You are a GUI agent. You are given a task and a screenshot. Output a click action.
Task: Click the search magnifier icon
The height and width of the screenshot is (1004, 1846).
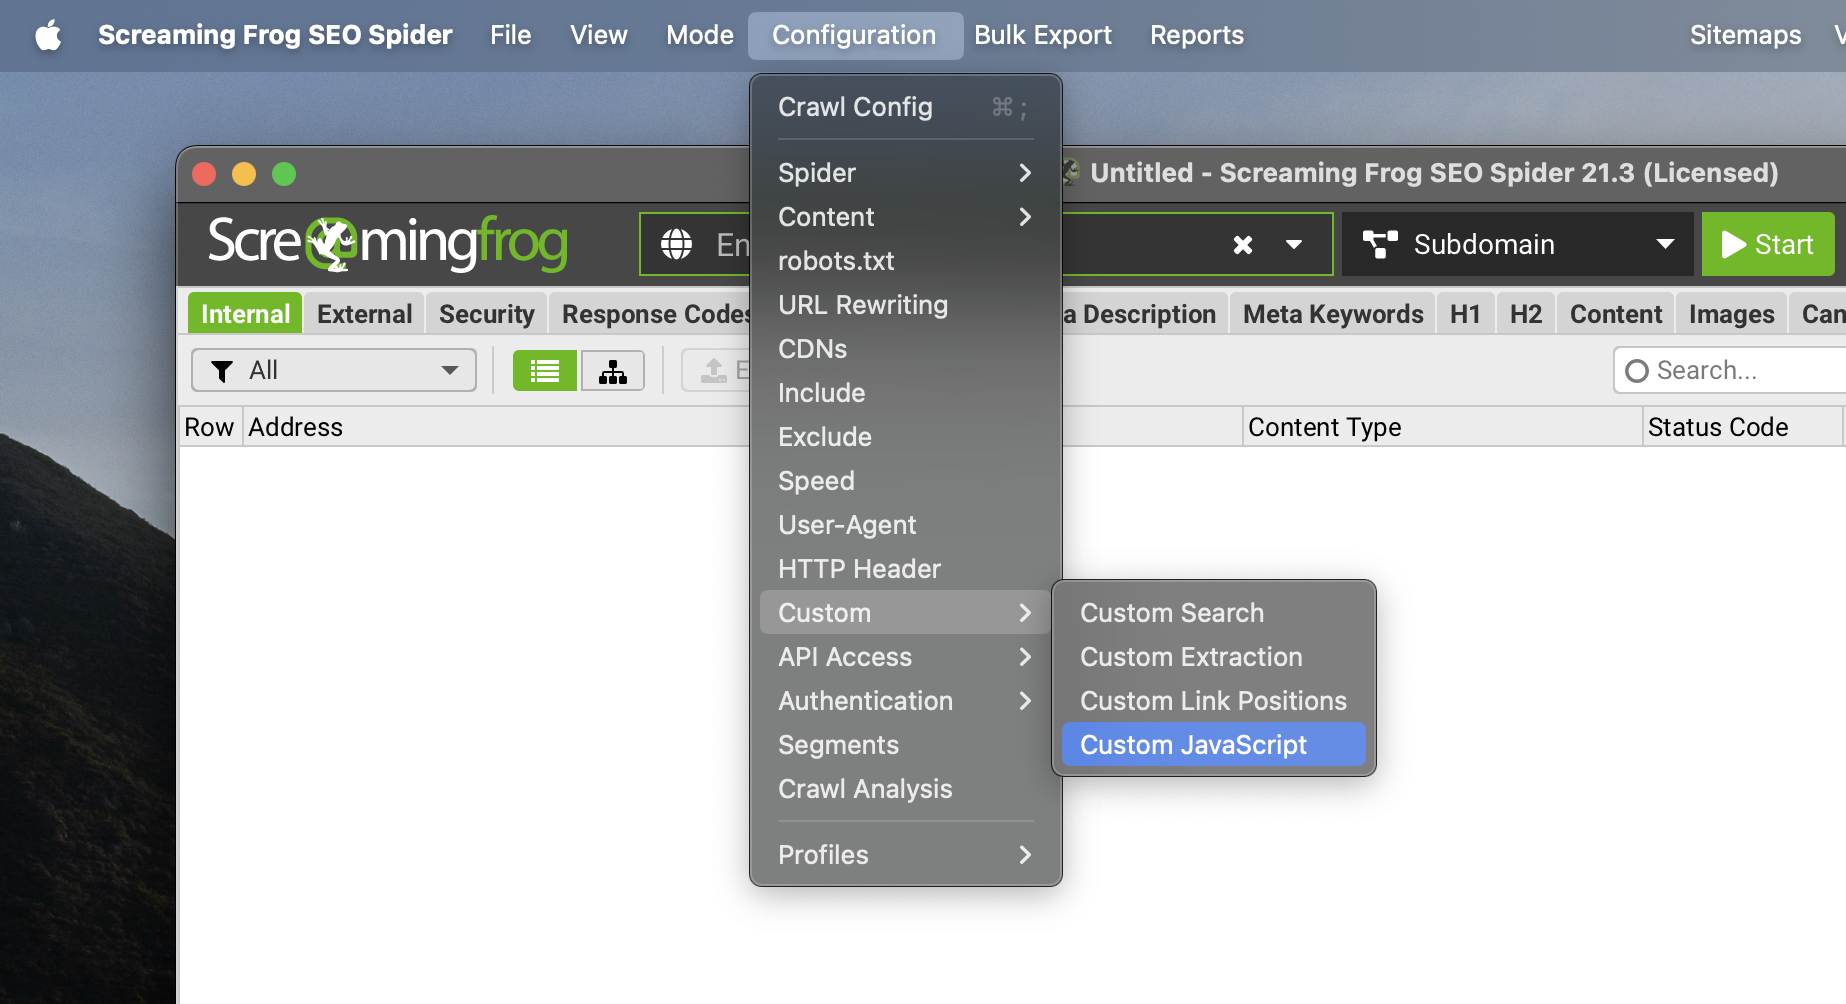tap(1637, 371)
